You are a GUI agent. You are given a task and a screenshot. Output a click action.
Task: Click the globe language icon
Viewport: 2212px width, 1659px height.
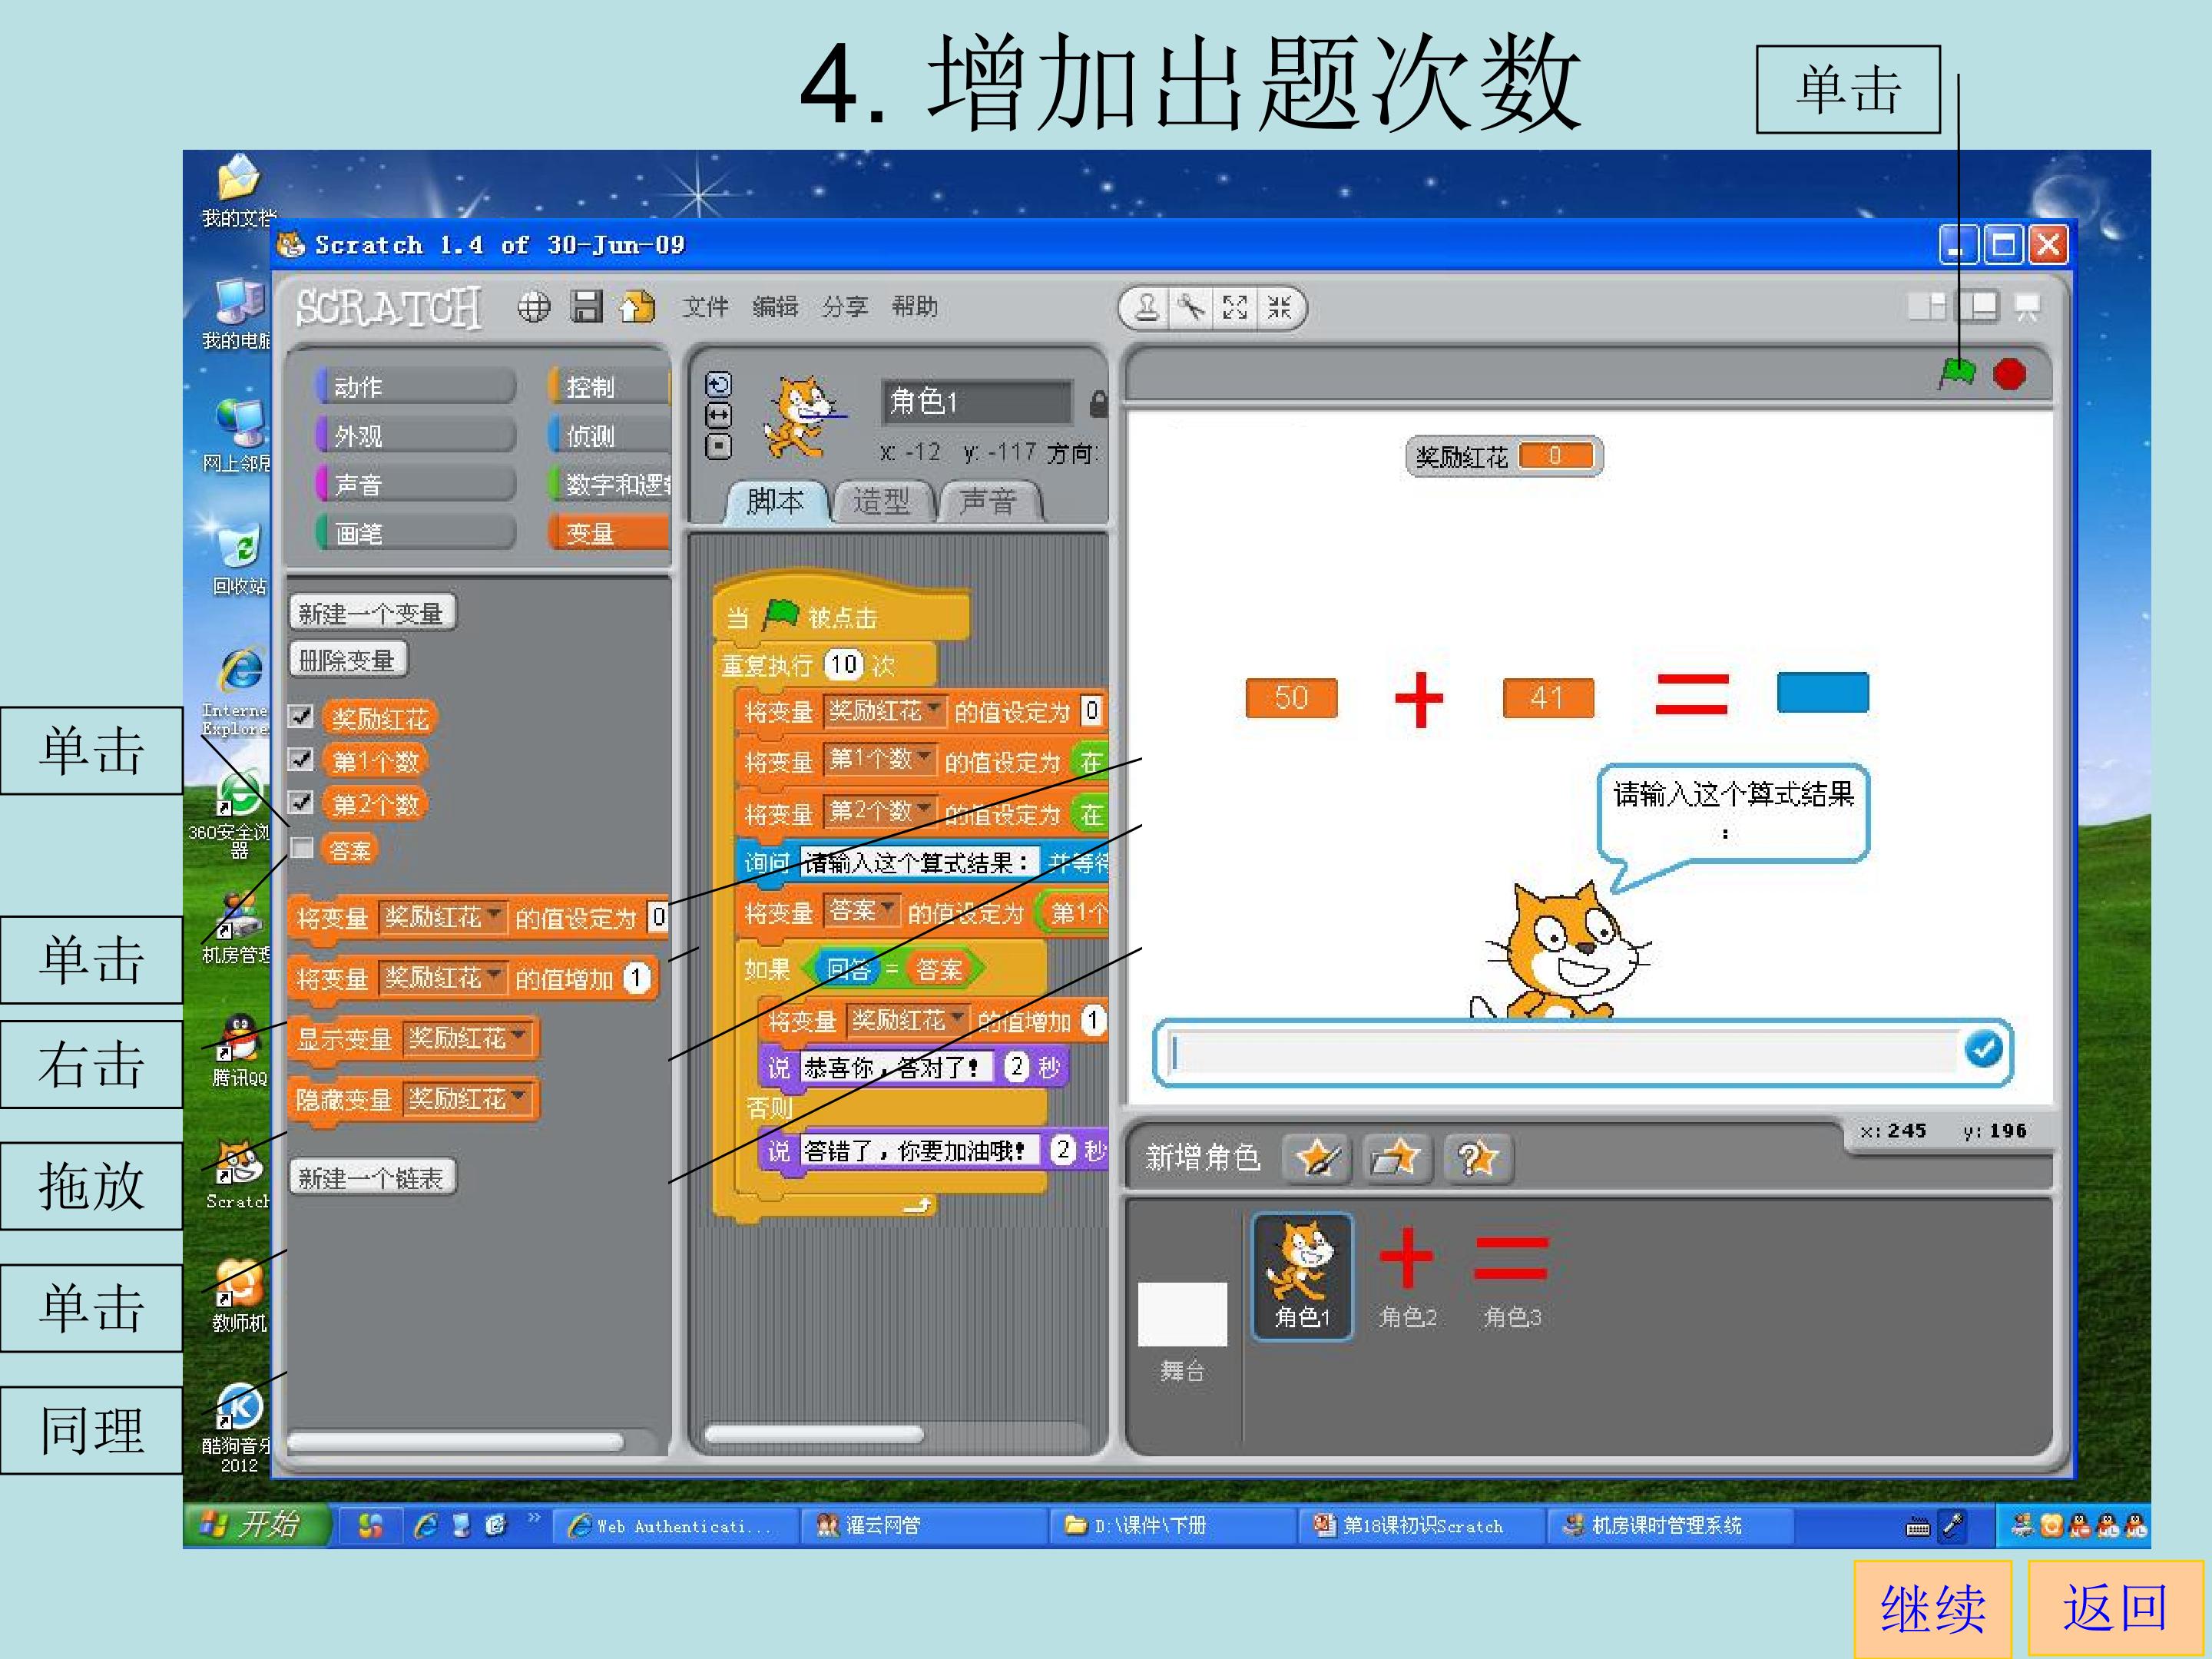533,307
